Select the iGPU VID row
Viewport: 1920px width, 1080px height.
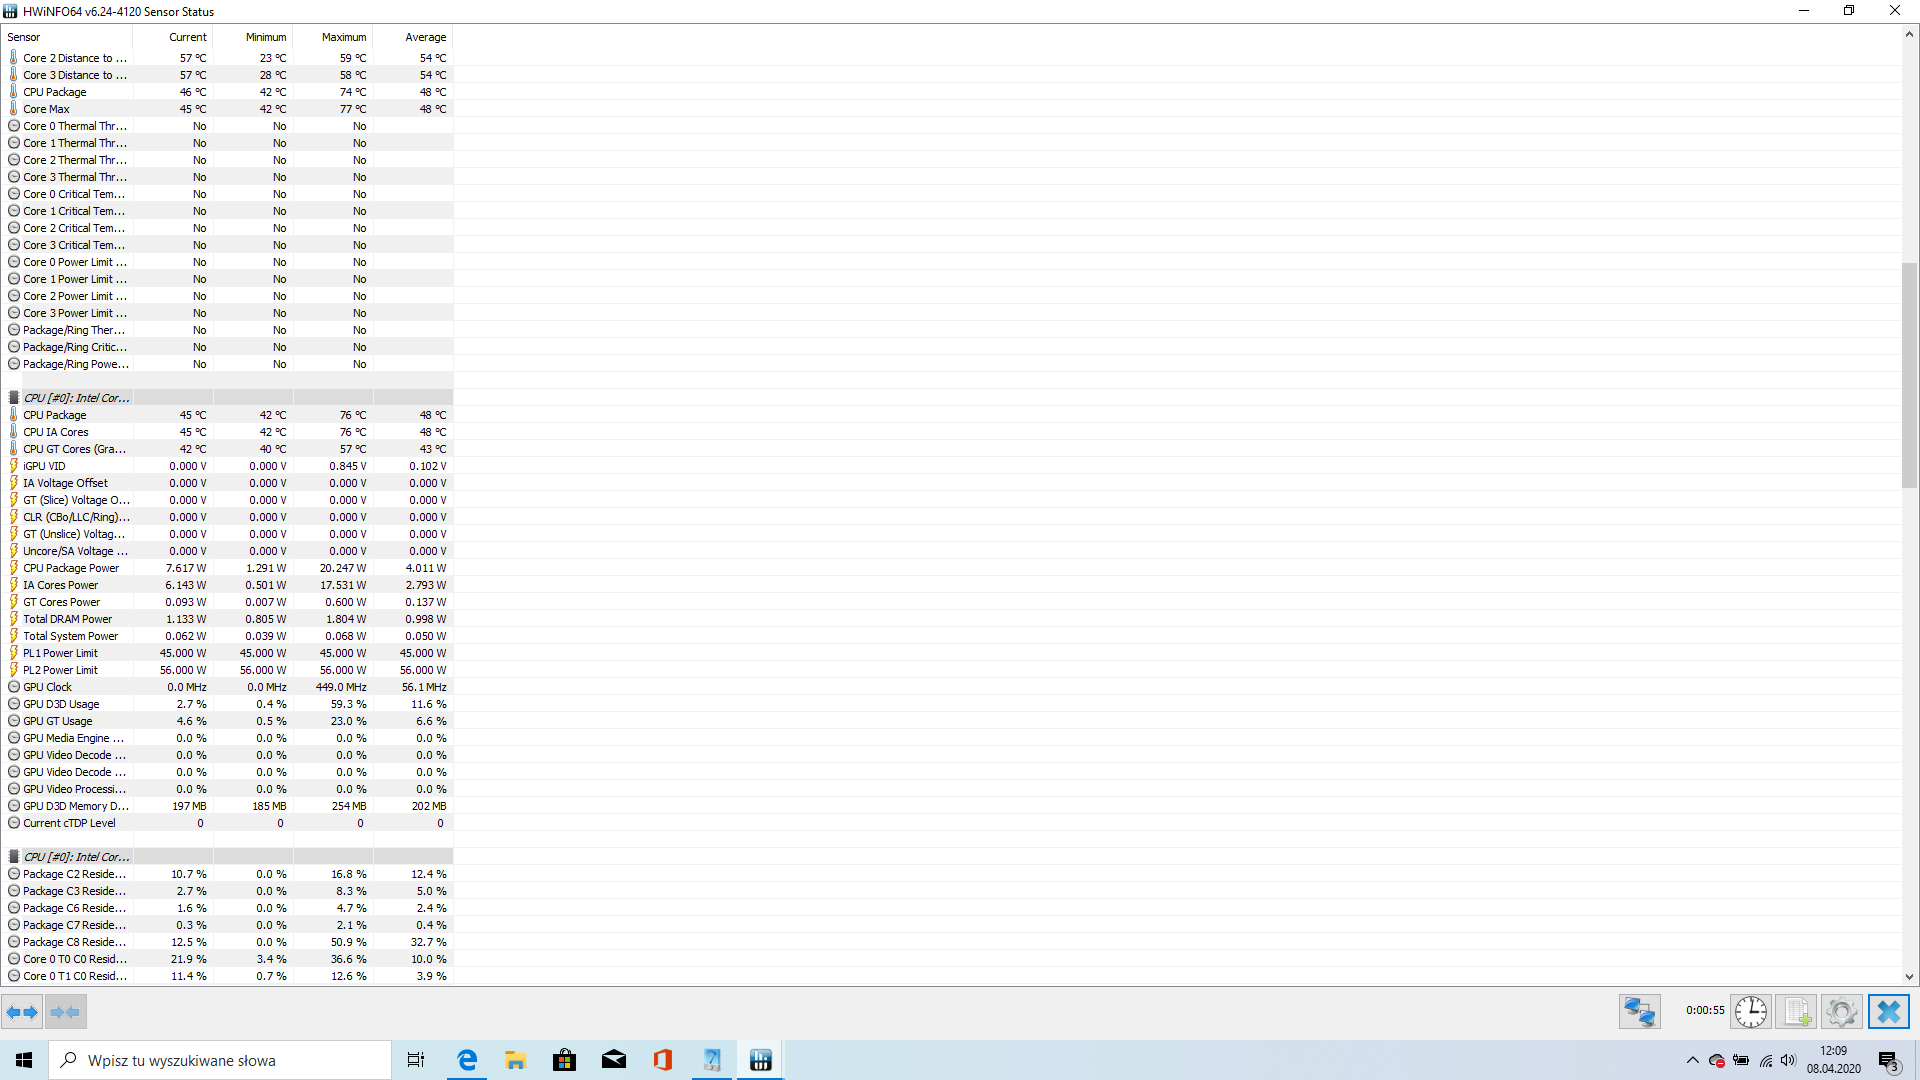(x=229, y=466)
